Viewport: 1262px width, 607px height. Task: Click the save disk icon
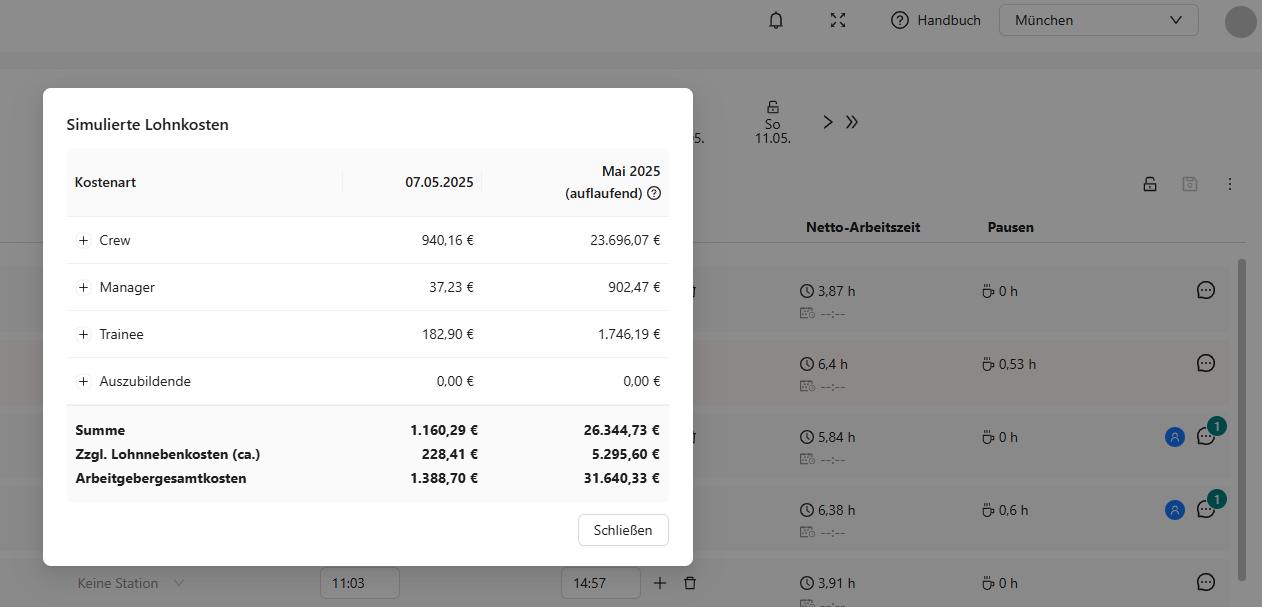(1190, 184)
